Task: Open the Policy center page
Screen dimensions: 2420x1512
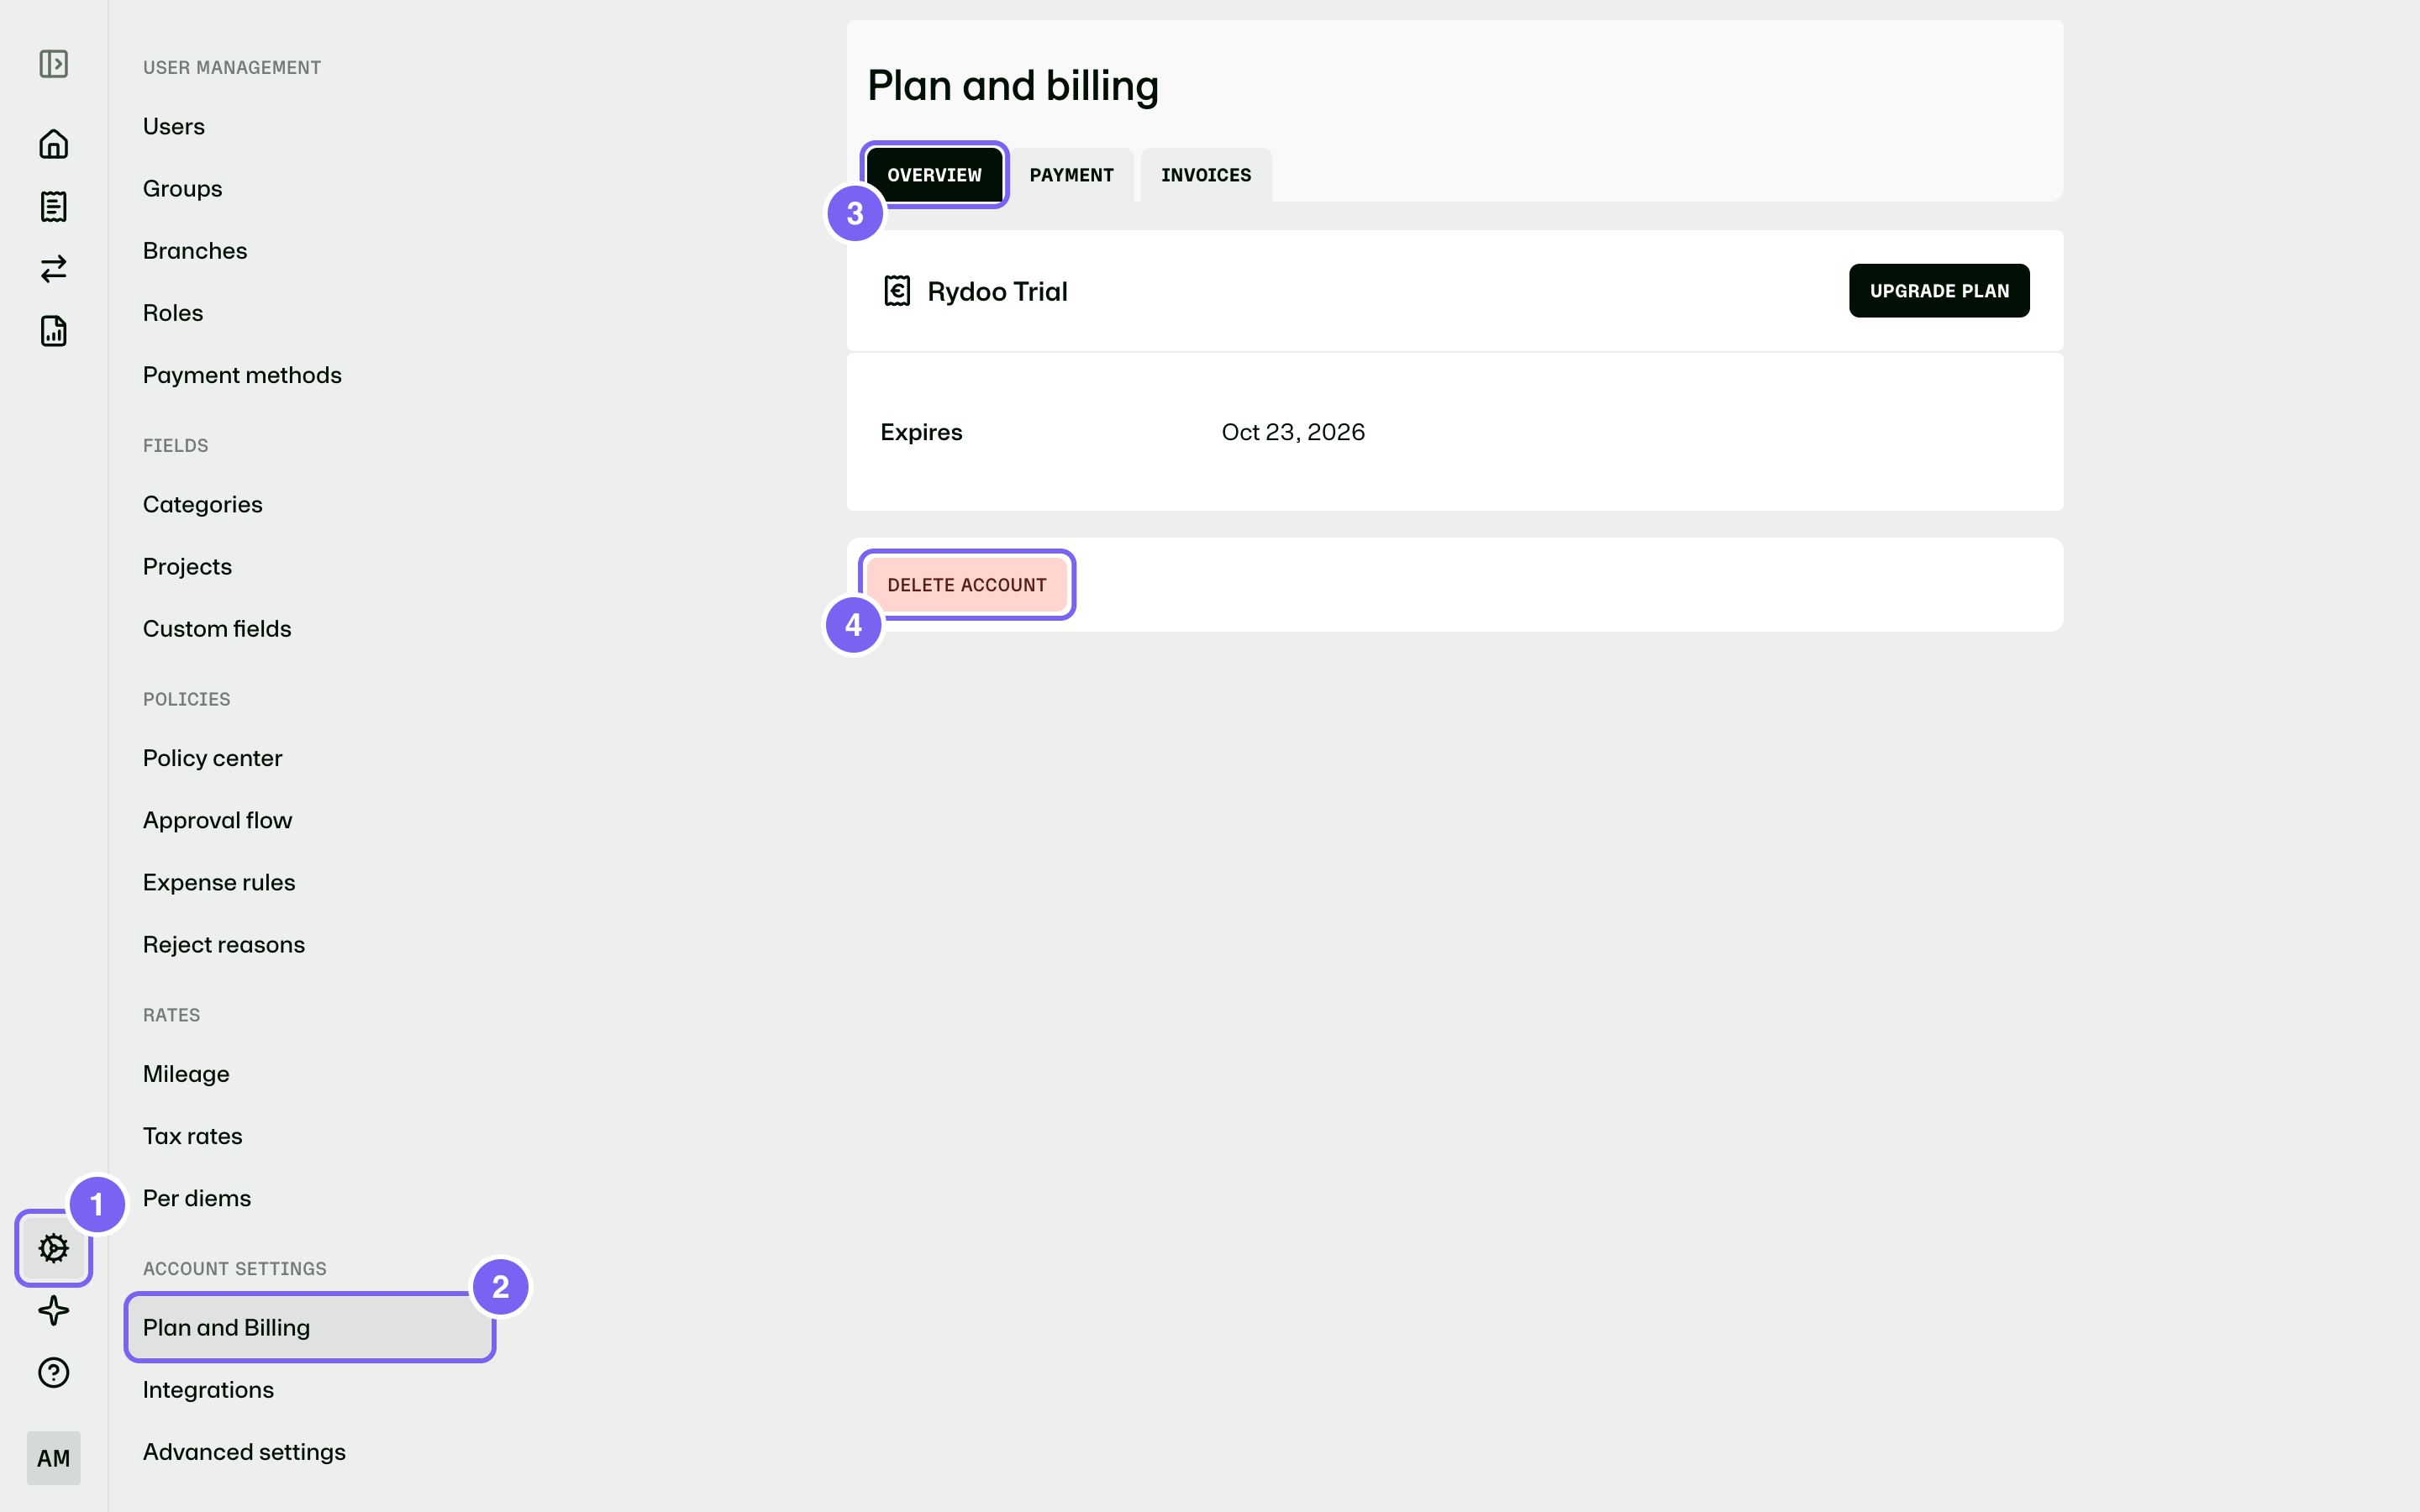Action: pyautogui.click(x=213, y=758)
